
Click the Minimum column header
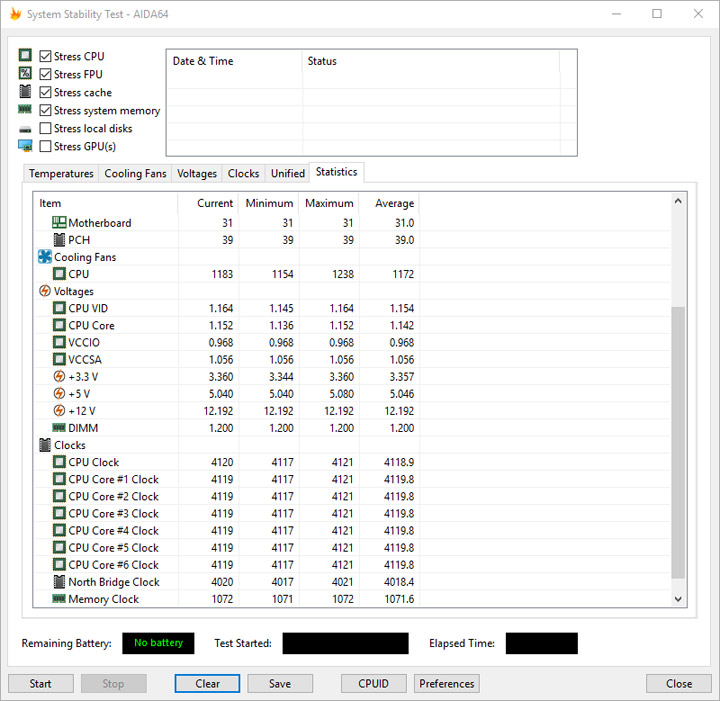click(269, 203)
